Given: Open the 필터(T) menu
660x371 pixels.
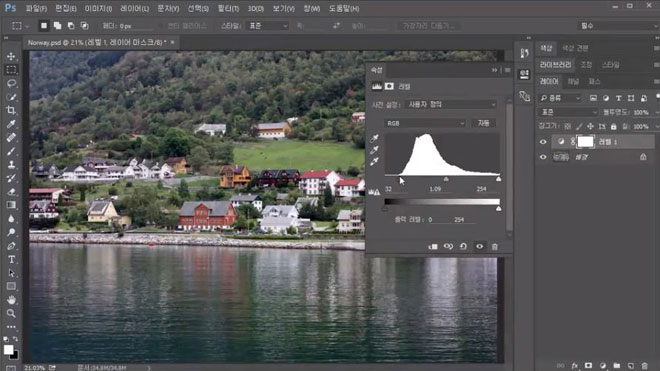Looking at the screenshot, I should 228,8.
